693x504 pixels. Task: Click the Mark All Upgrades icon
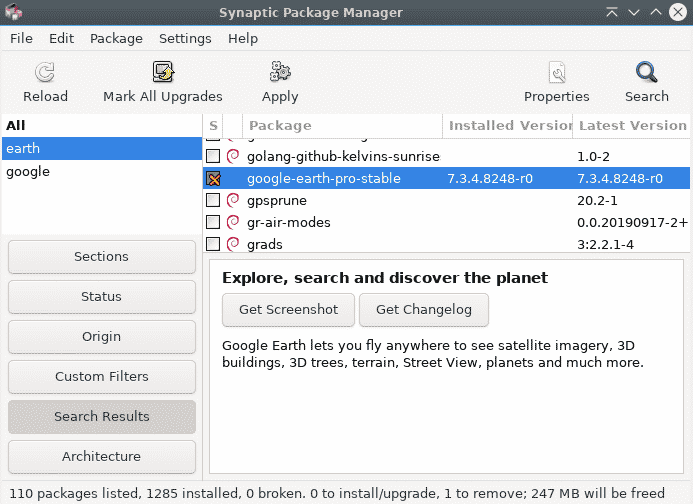point(163,72)
